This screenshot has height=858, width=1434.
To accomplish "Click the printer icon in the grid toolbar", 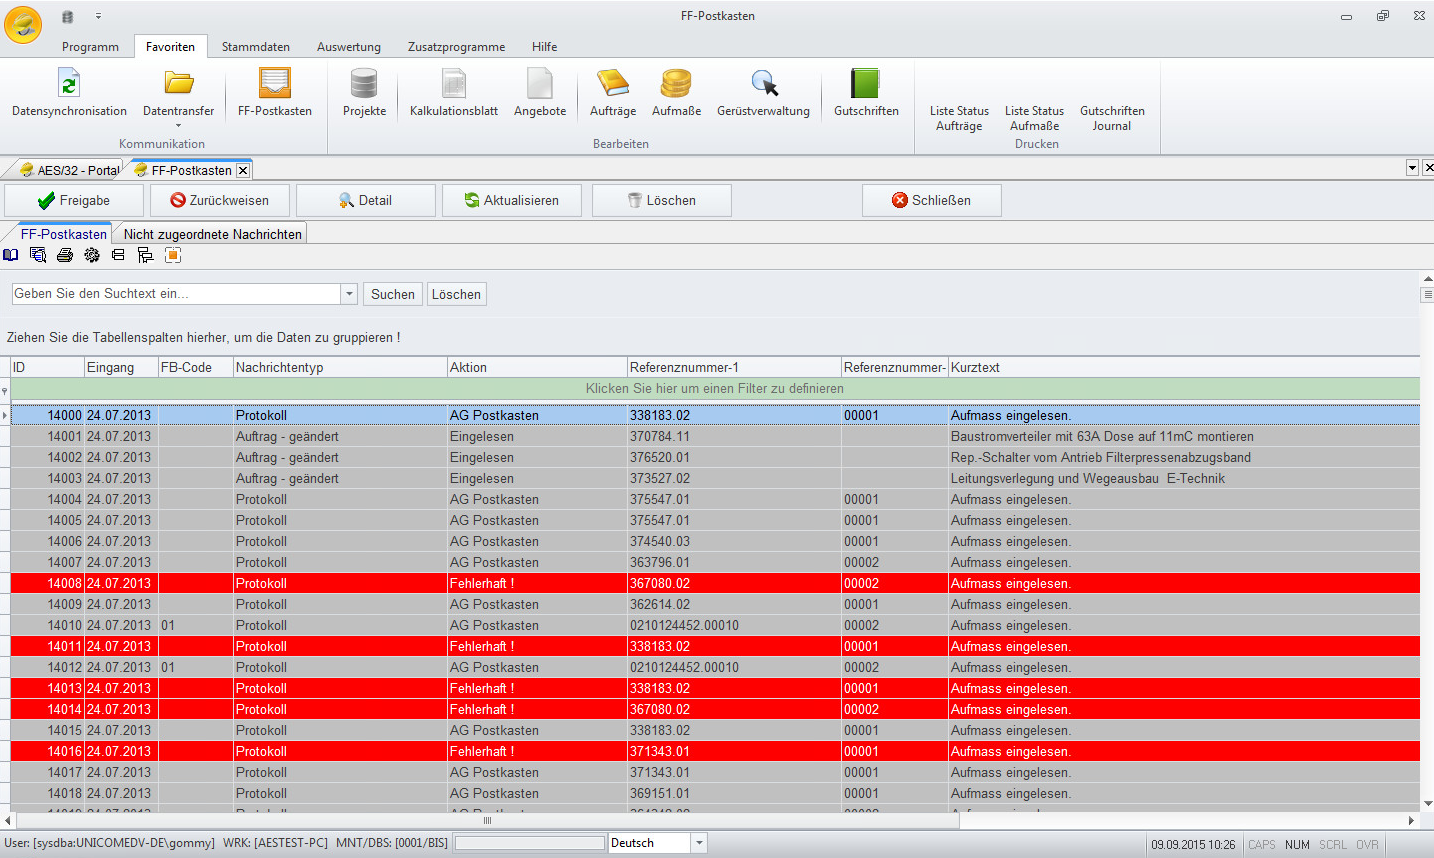I will (x=65, y=255).
